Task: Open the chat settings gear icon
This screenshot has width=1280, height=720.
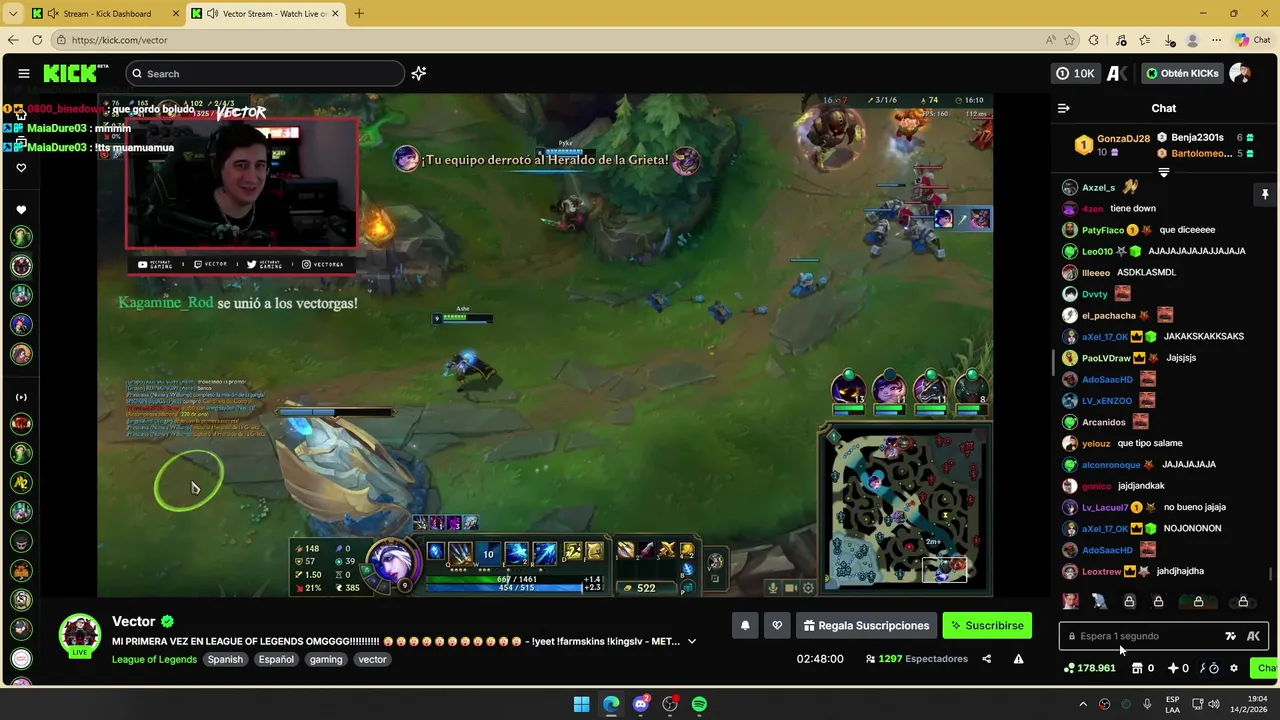Action: [1234, 668]
